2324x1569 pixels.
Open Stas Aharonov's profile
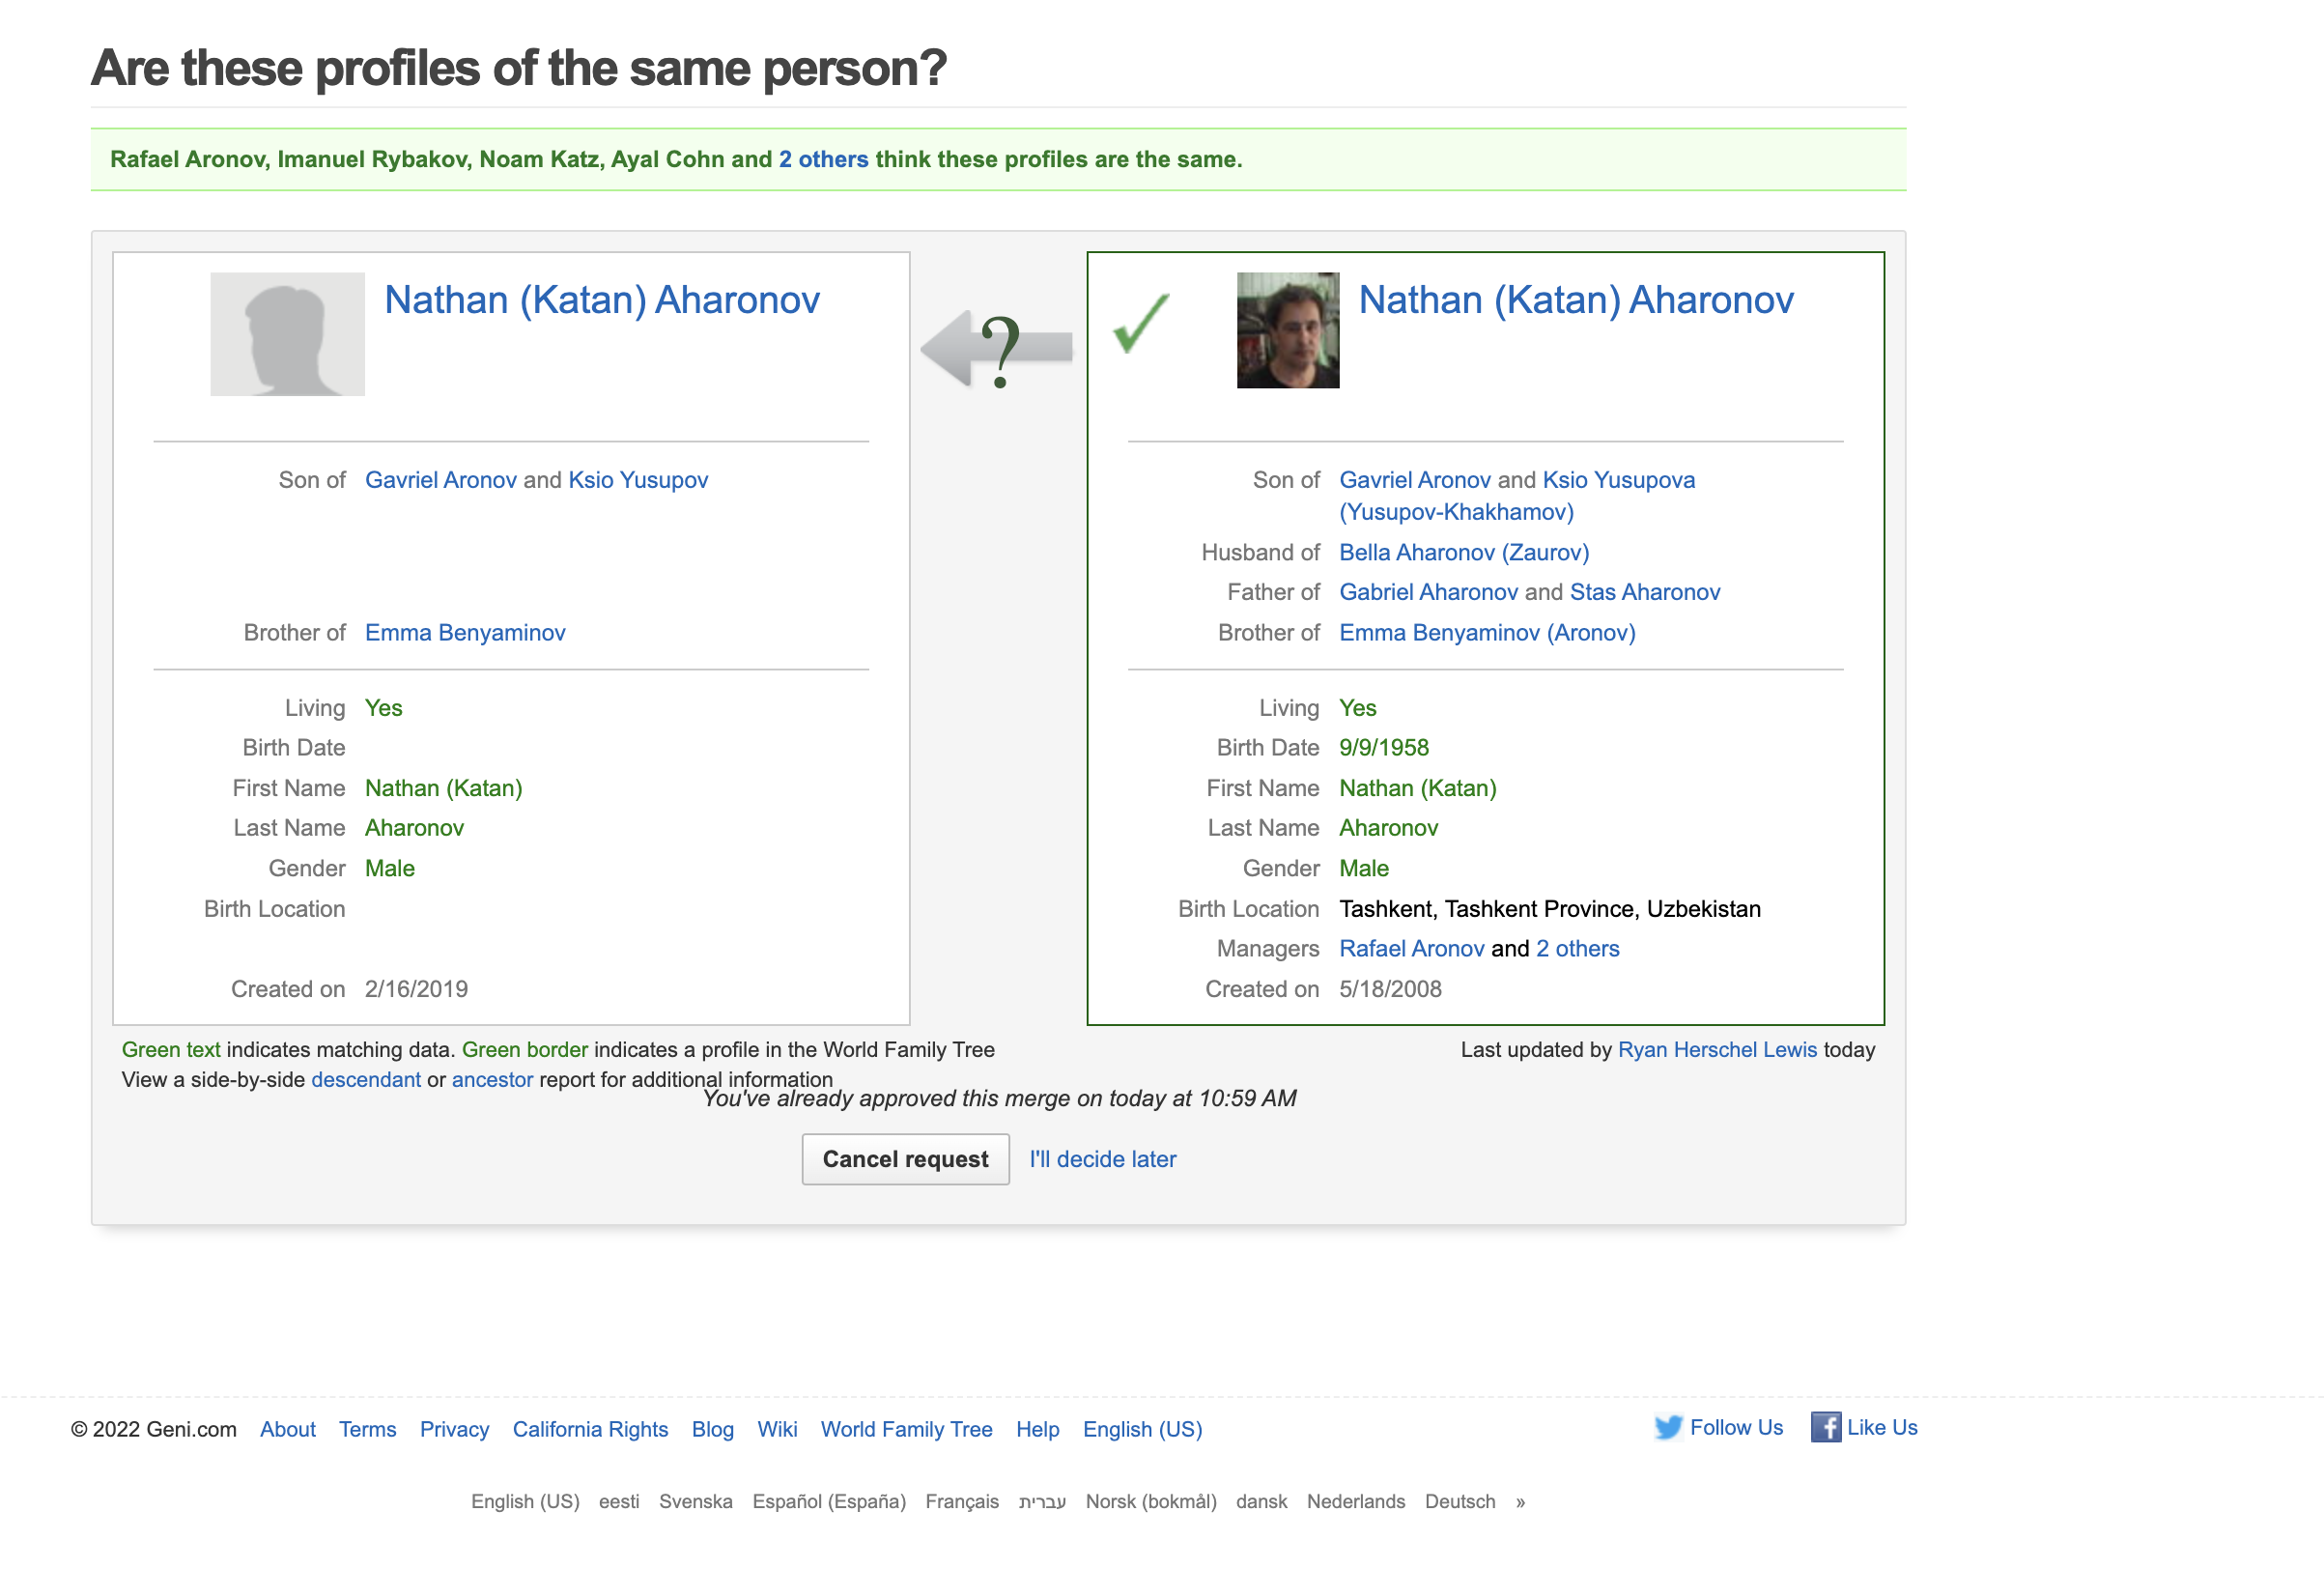(x=1644, y=592)
